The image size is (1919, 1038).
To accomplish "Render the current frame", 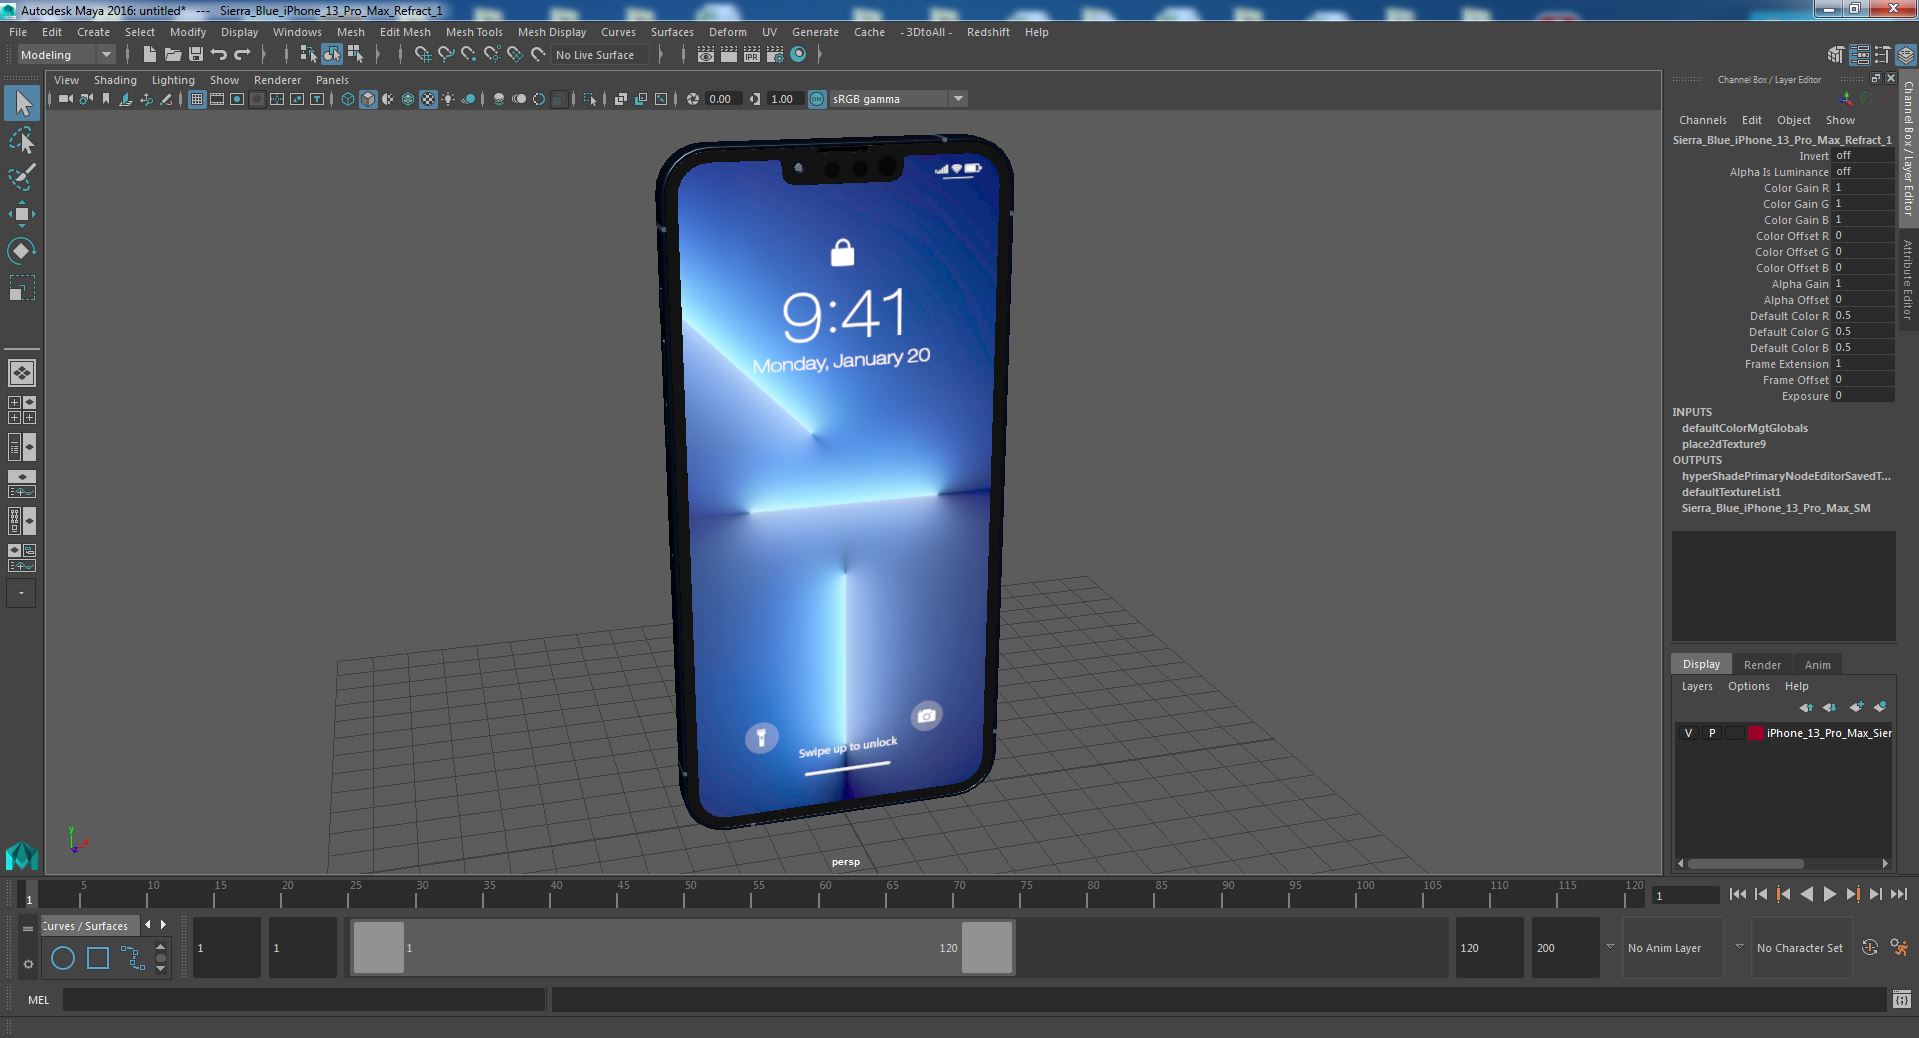I will tap(729, 55).
